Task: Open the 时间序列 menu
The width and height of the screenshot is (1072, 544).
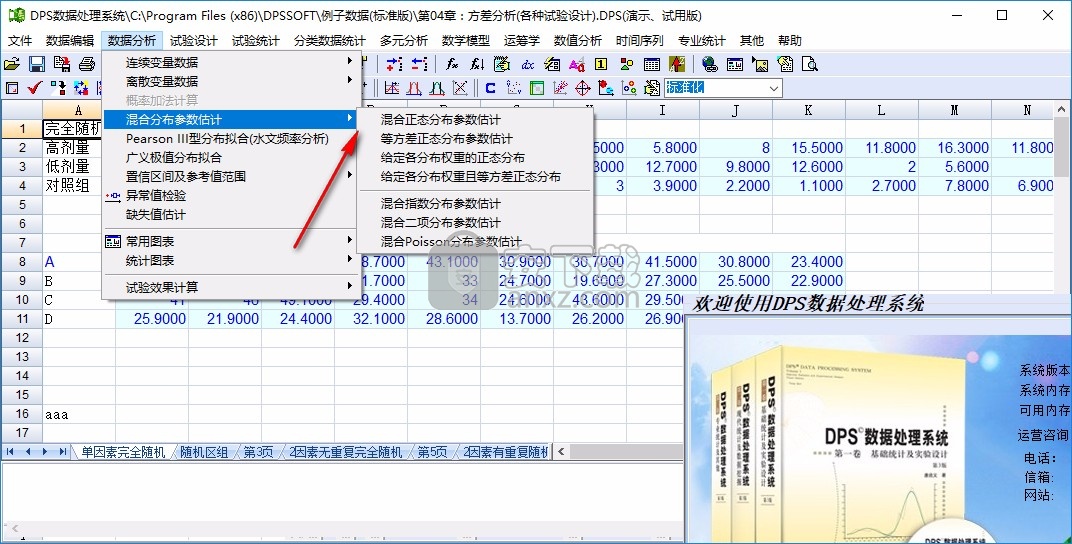Action: coord(640,41)
